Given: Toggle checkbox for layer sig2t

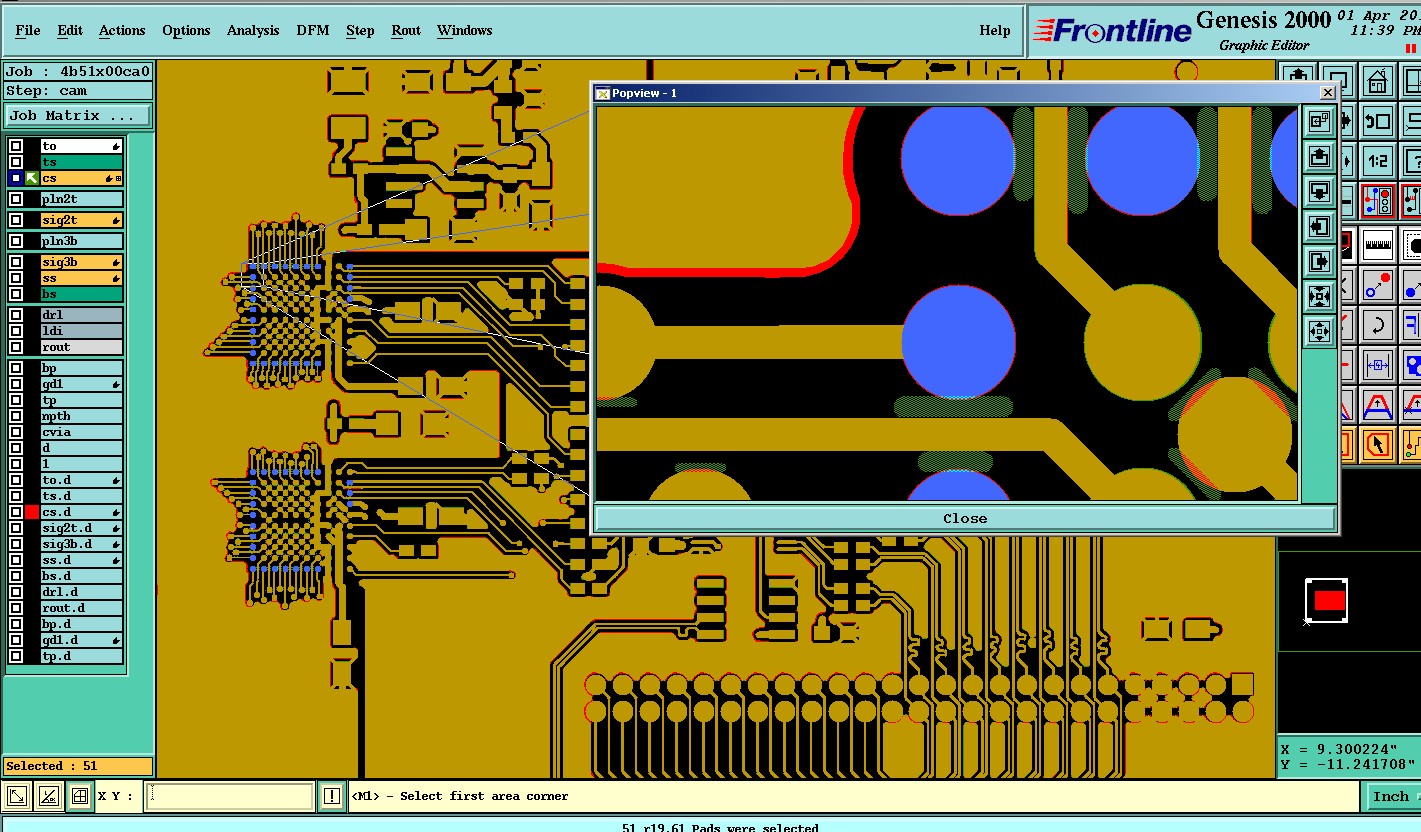Looking at the screenshot, I should click(x=16, y=220).
